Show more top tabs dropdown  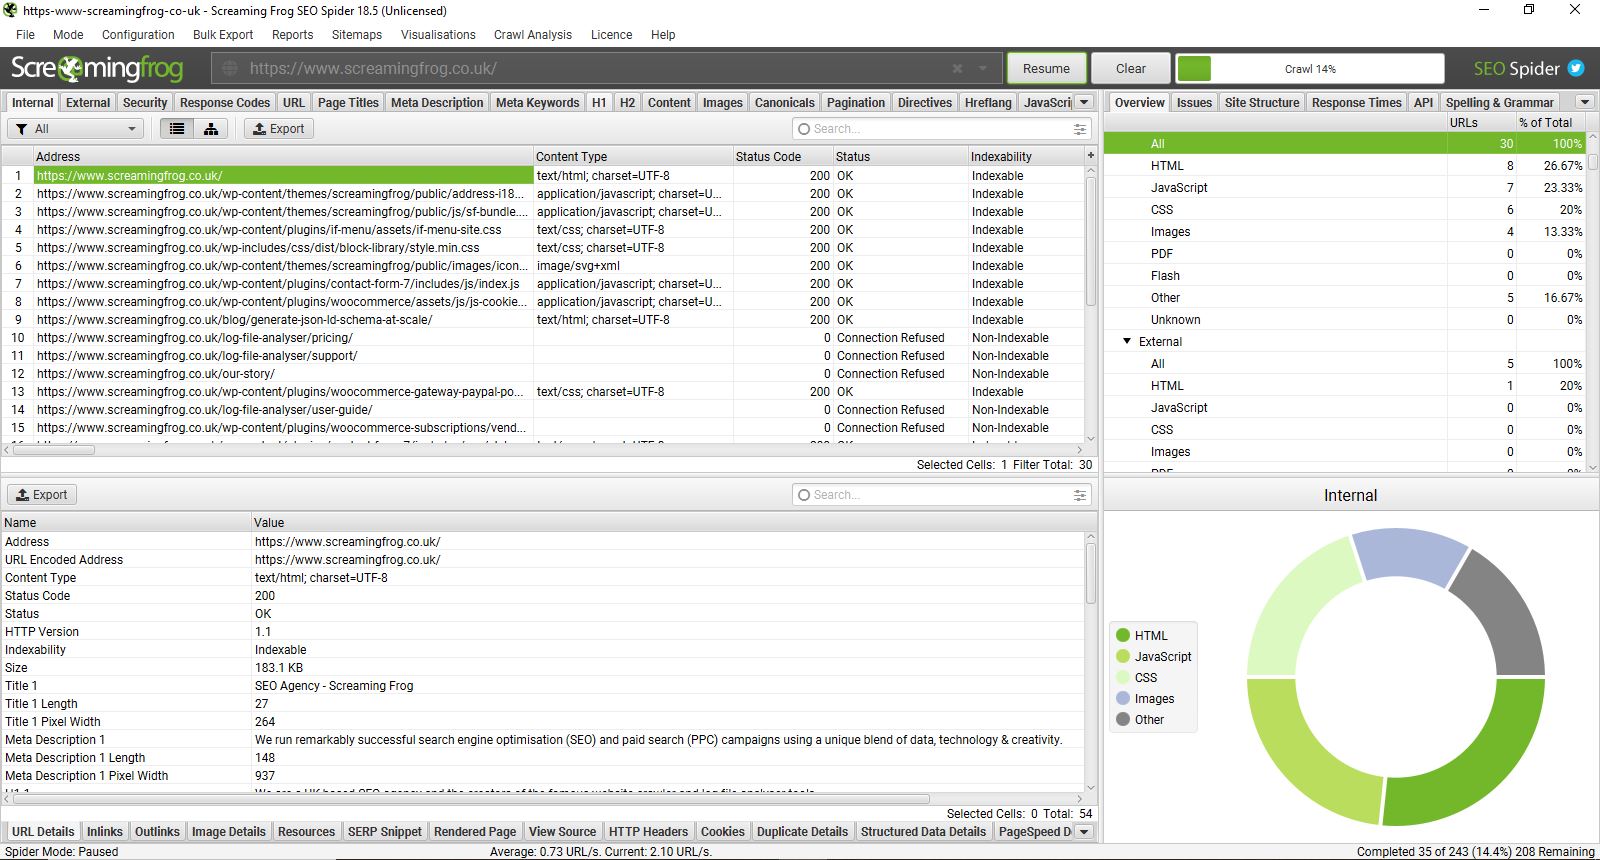pos(1086,102)
